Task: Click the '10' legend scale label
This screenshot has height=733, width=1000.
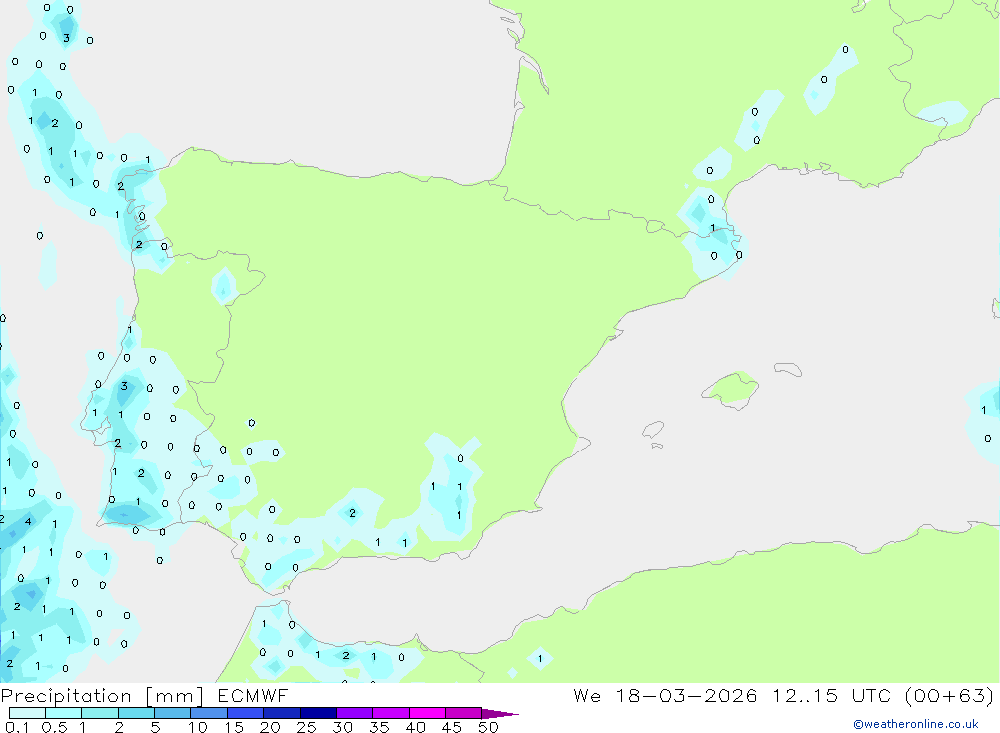Action: coord(198,727)
